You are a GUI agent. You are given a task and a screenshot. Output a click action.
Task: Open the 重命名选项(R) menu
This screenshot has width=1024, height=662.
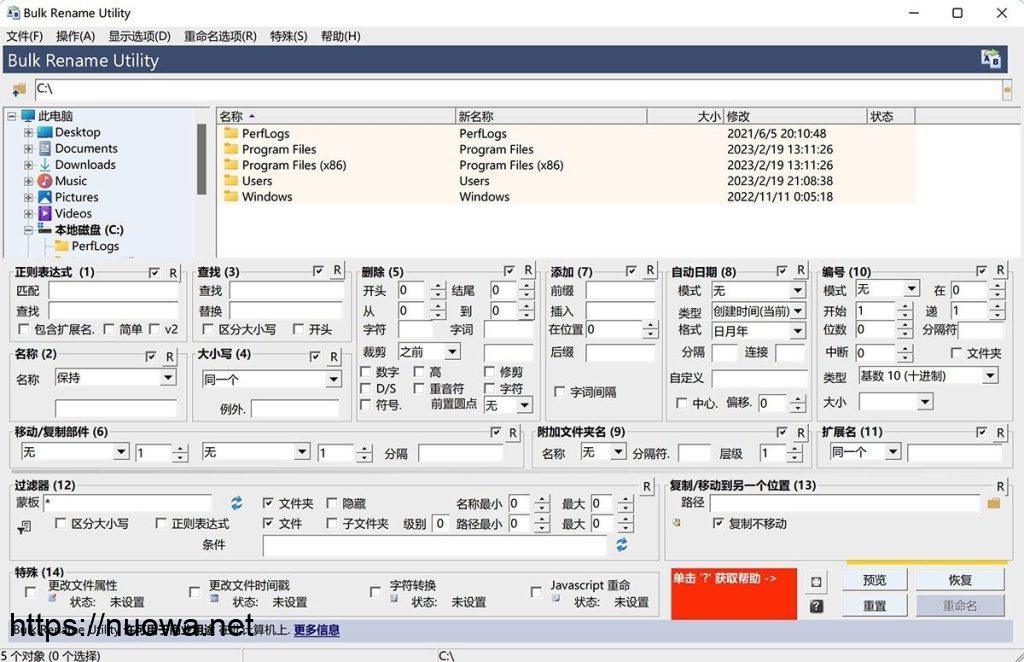click(220, 36)
